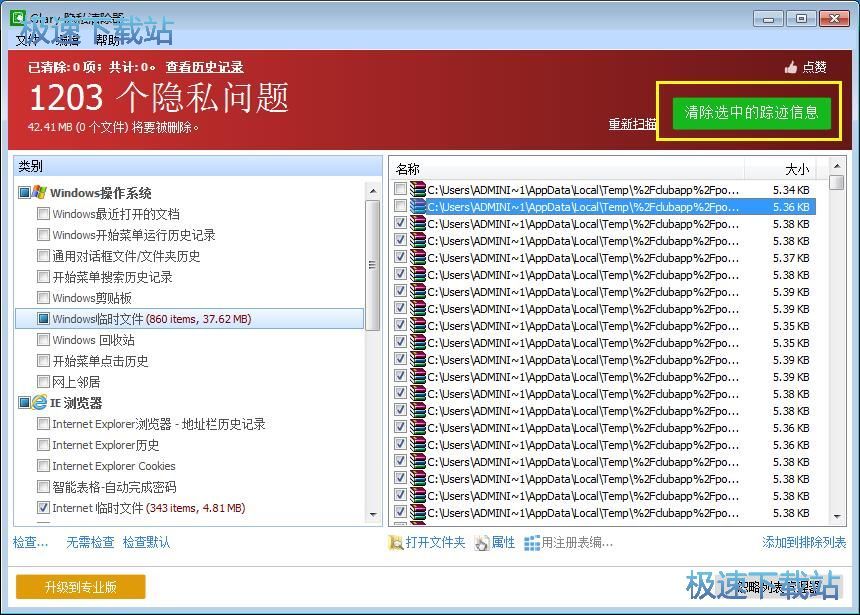Screen dimensions: 860x615
Task: Toggle the Windows操作系统 group checkbox
Action: (x=24, y=193)
